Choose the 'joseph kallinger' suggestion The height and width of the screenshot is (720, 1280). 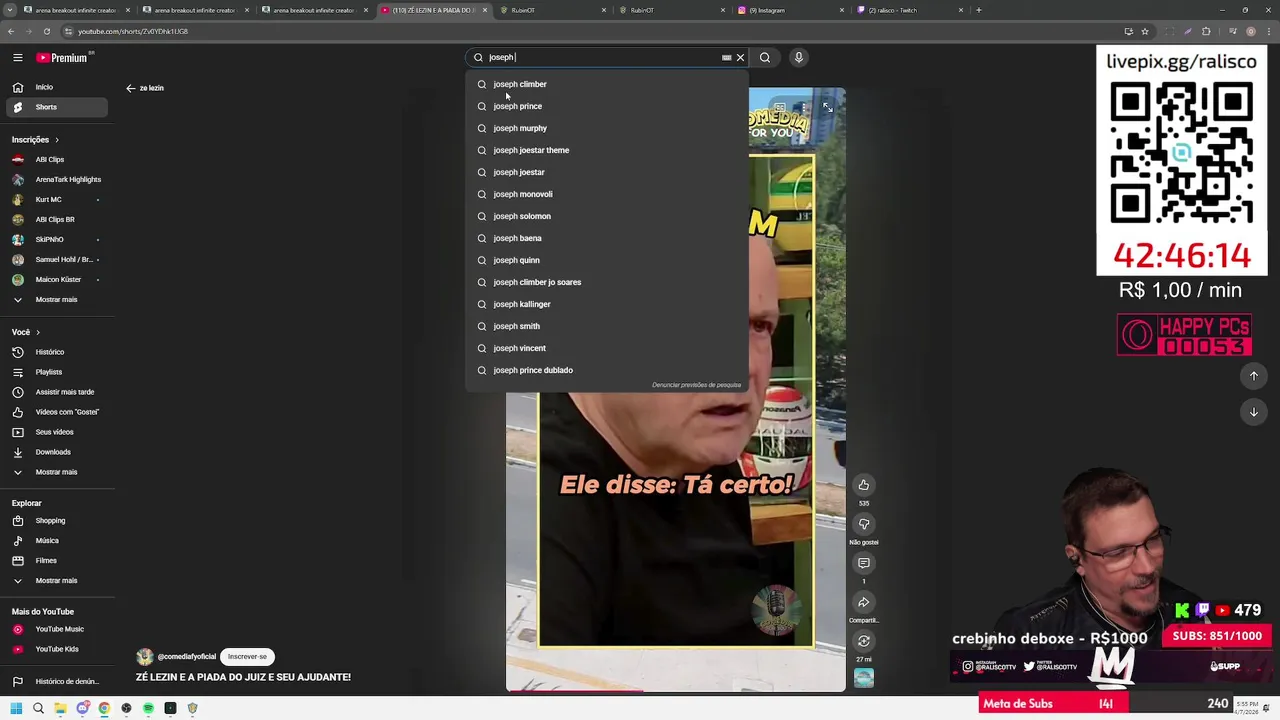(607, 304)
